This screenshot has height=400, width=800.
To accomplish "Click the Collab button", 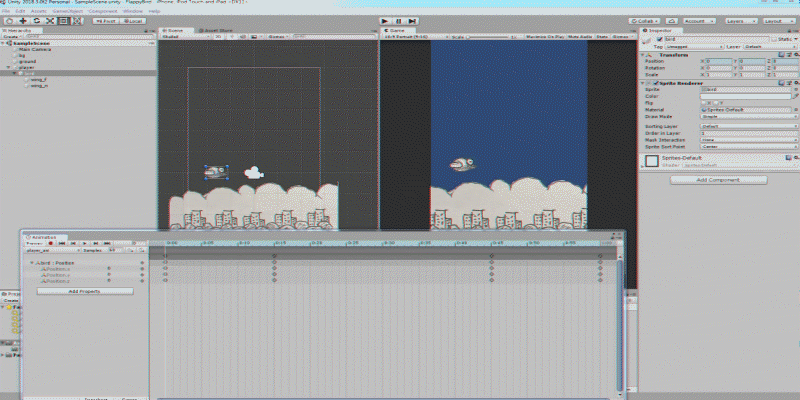I will 645,21.
